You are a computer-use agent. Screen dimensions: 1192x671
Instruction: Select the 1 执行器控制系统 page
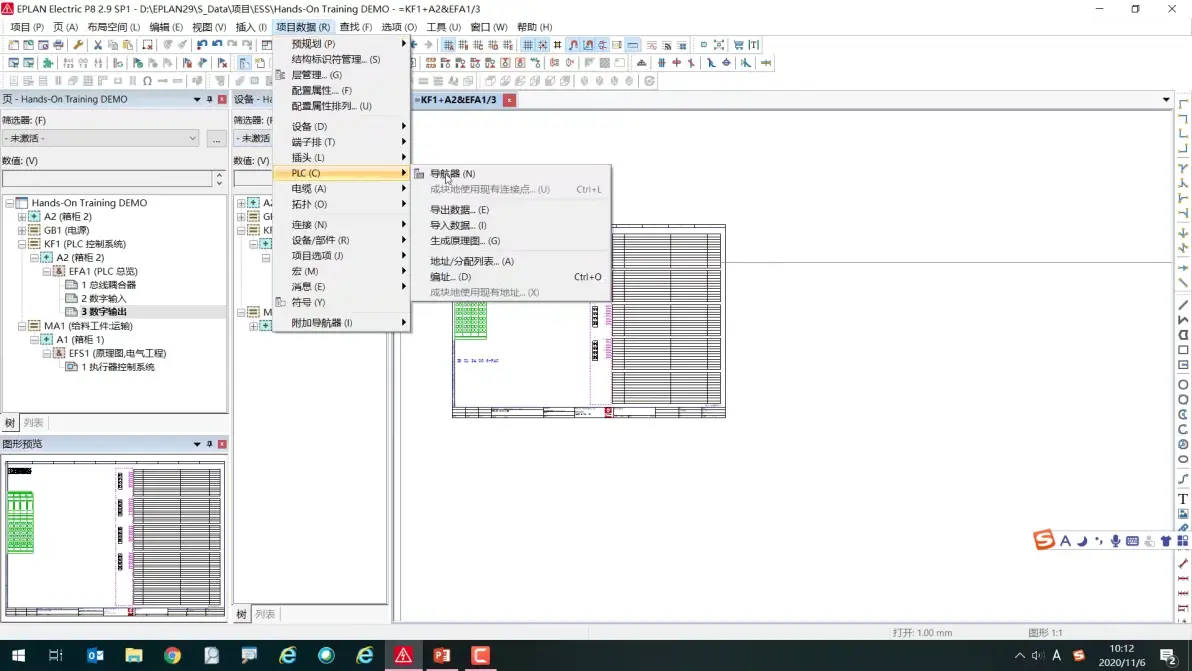[x=118, y=367]
